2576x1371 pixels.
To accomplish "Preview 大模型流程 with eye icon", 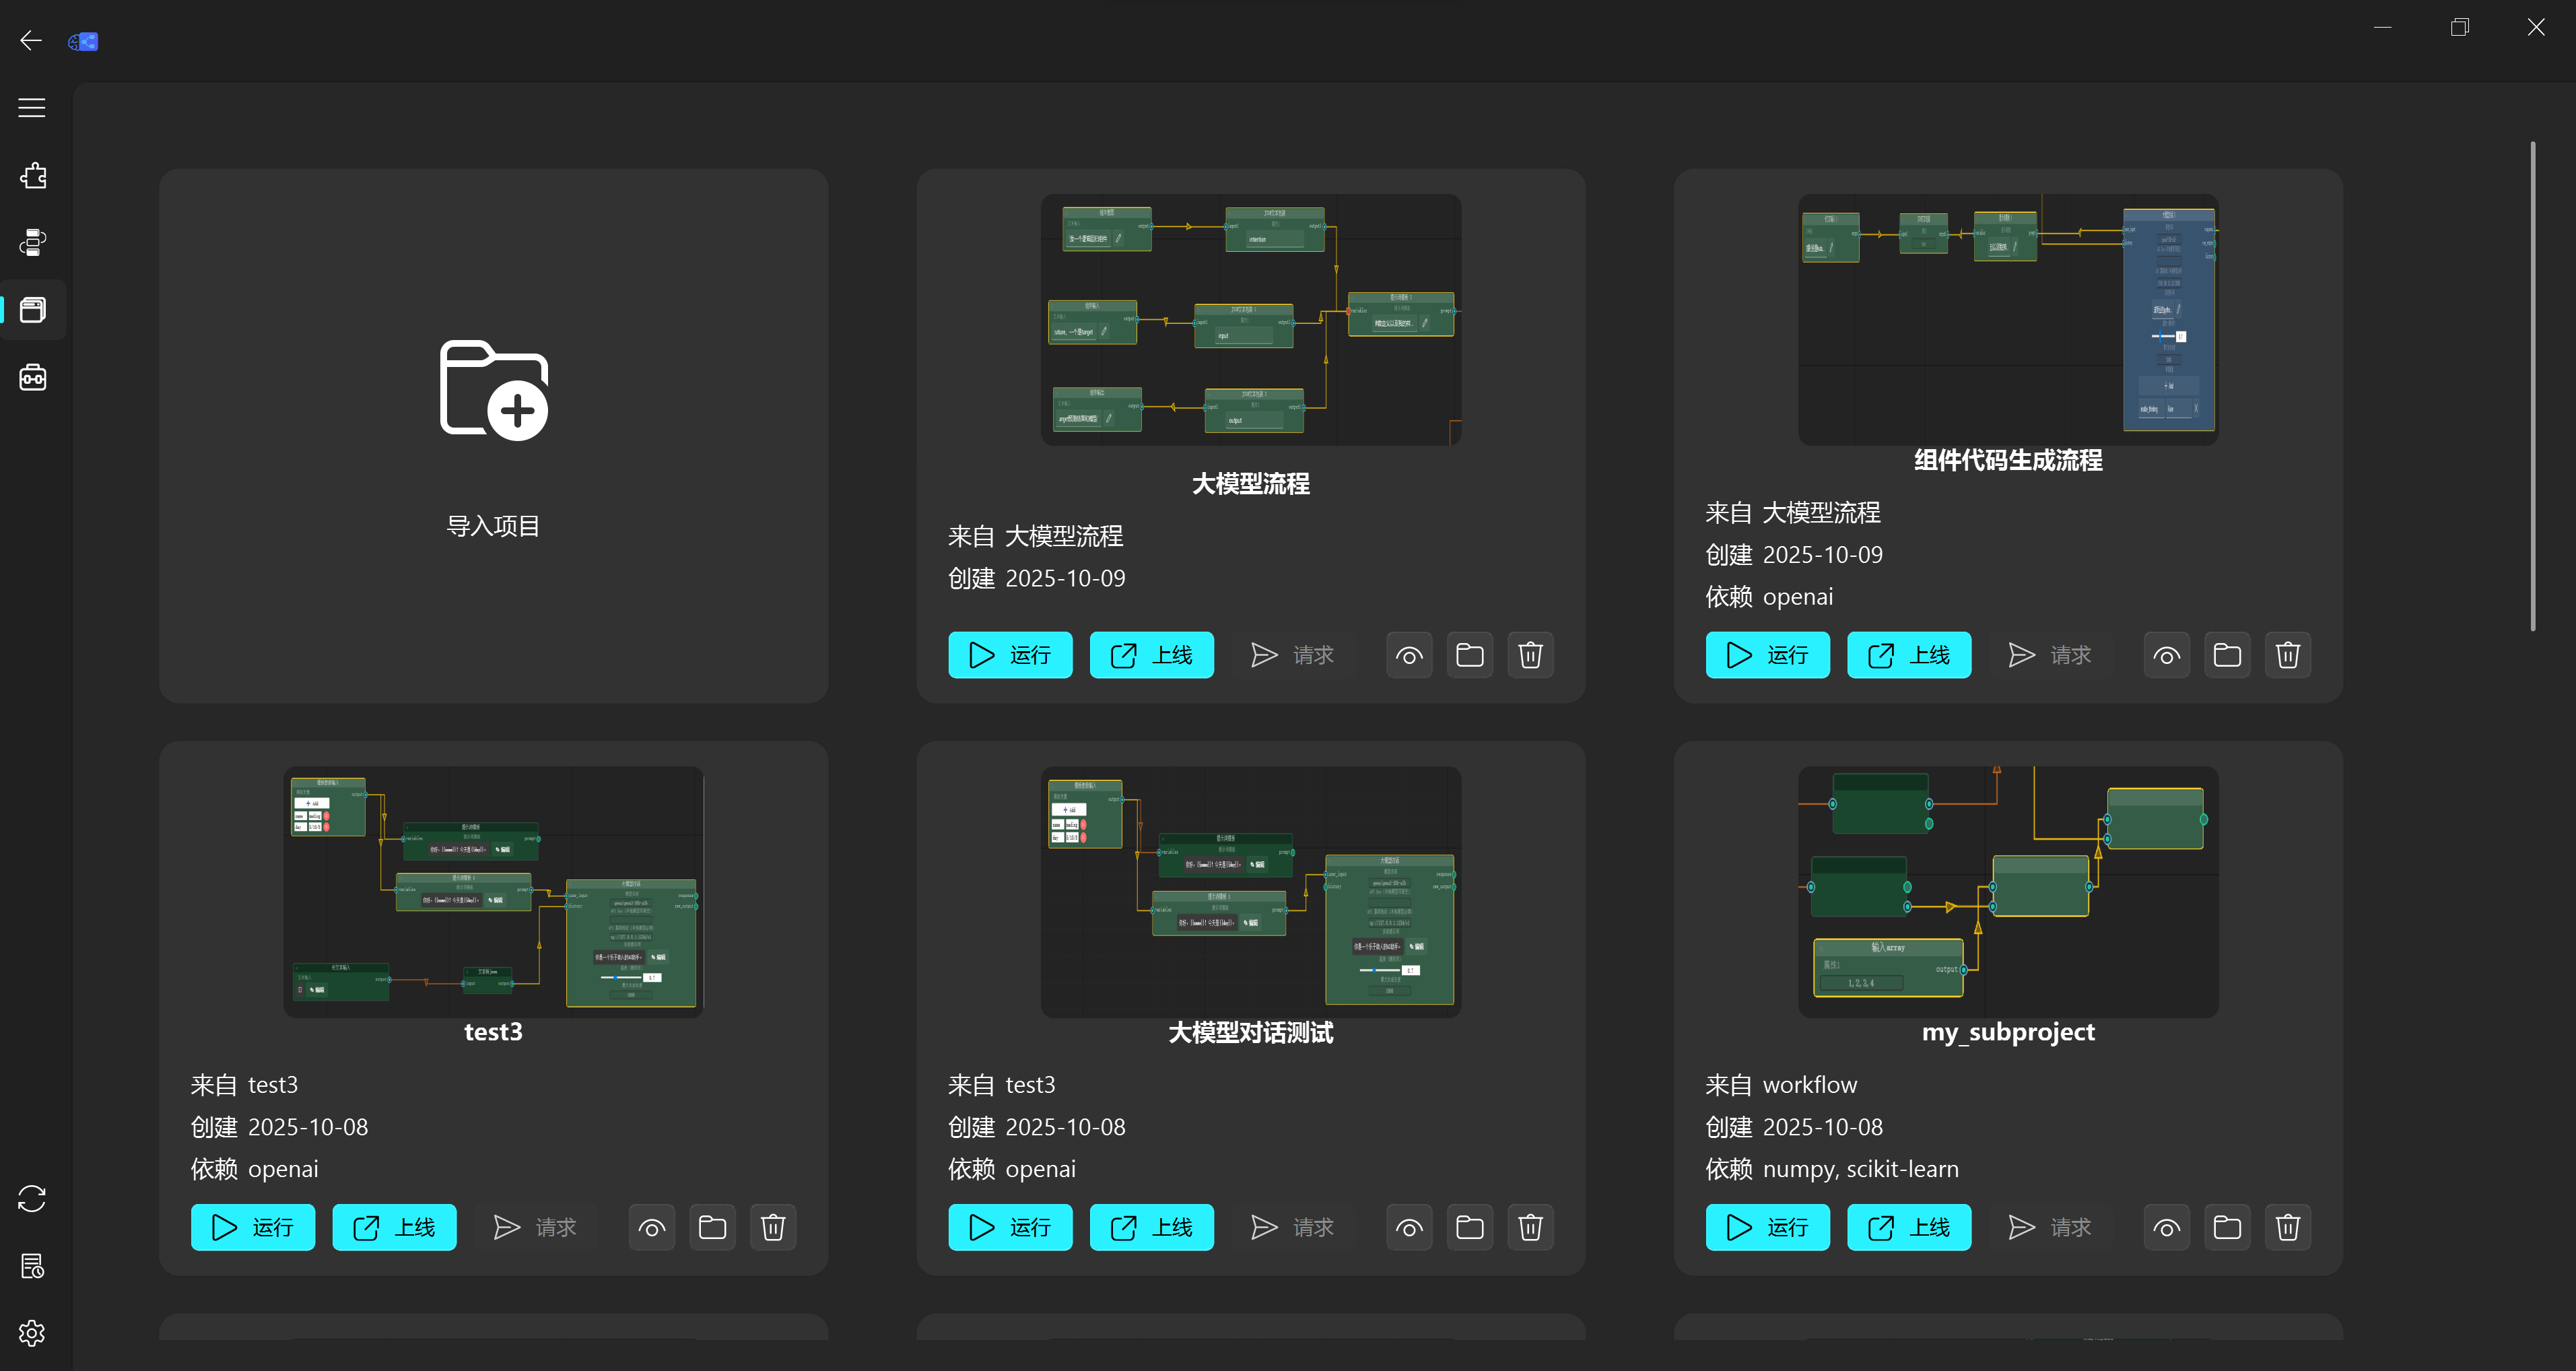I will point(1409,655).
